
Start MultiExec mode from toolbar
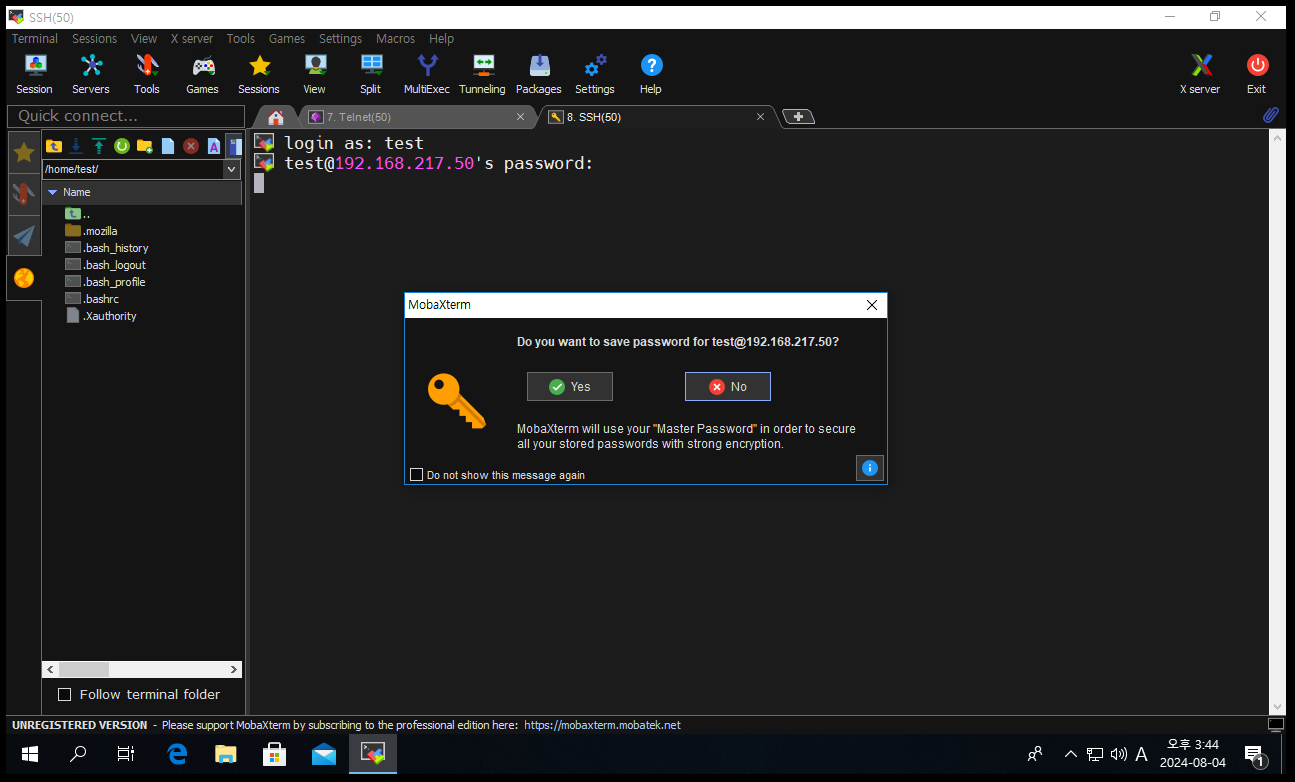click(427, 75)
